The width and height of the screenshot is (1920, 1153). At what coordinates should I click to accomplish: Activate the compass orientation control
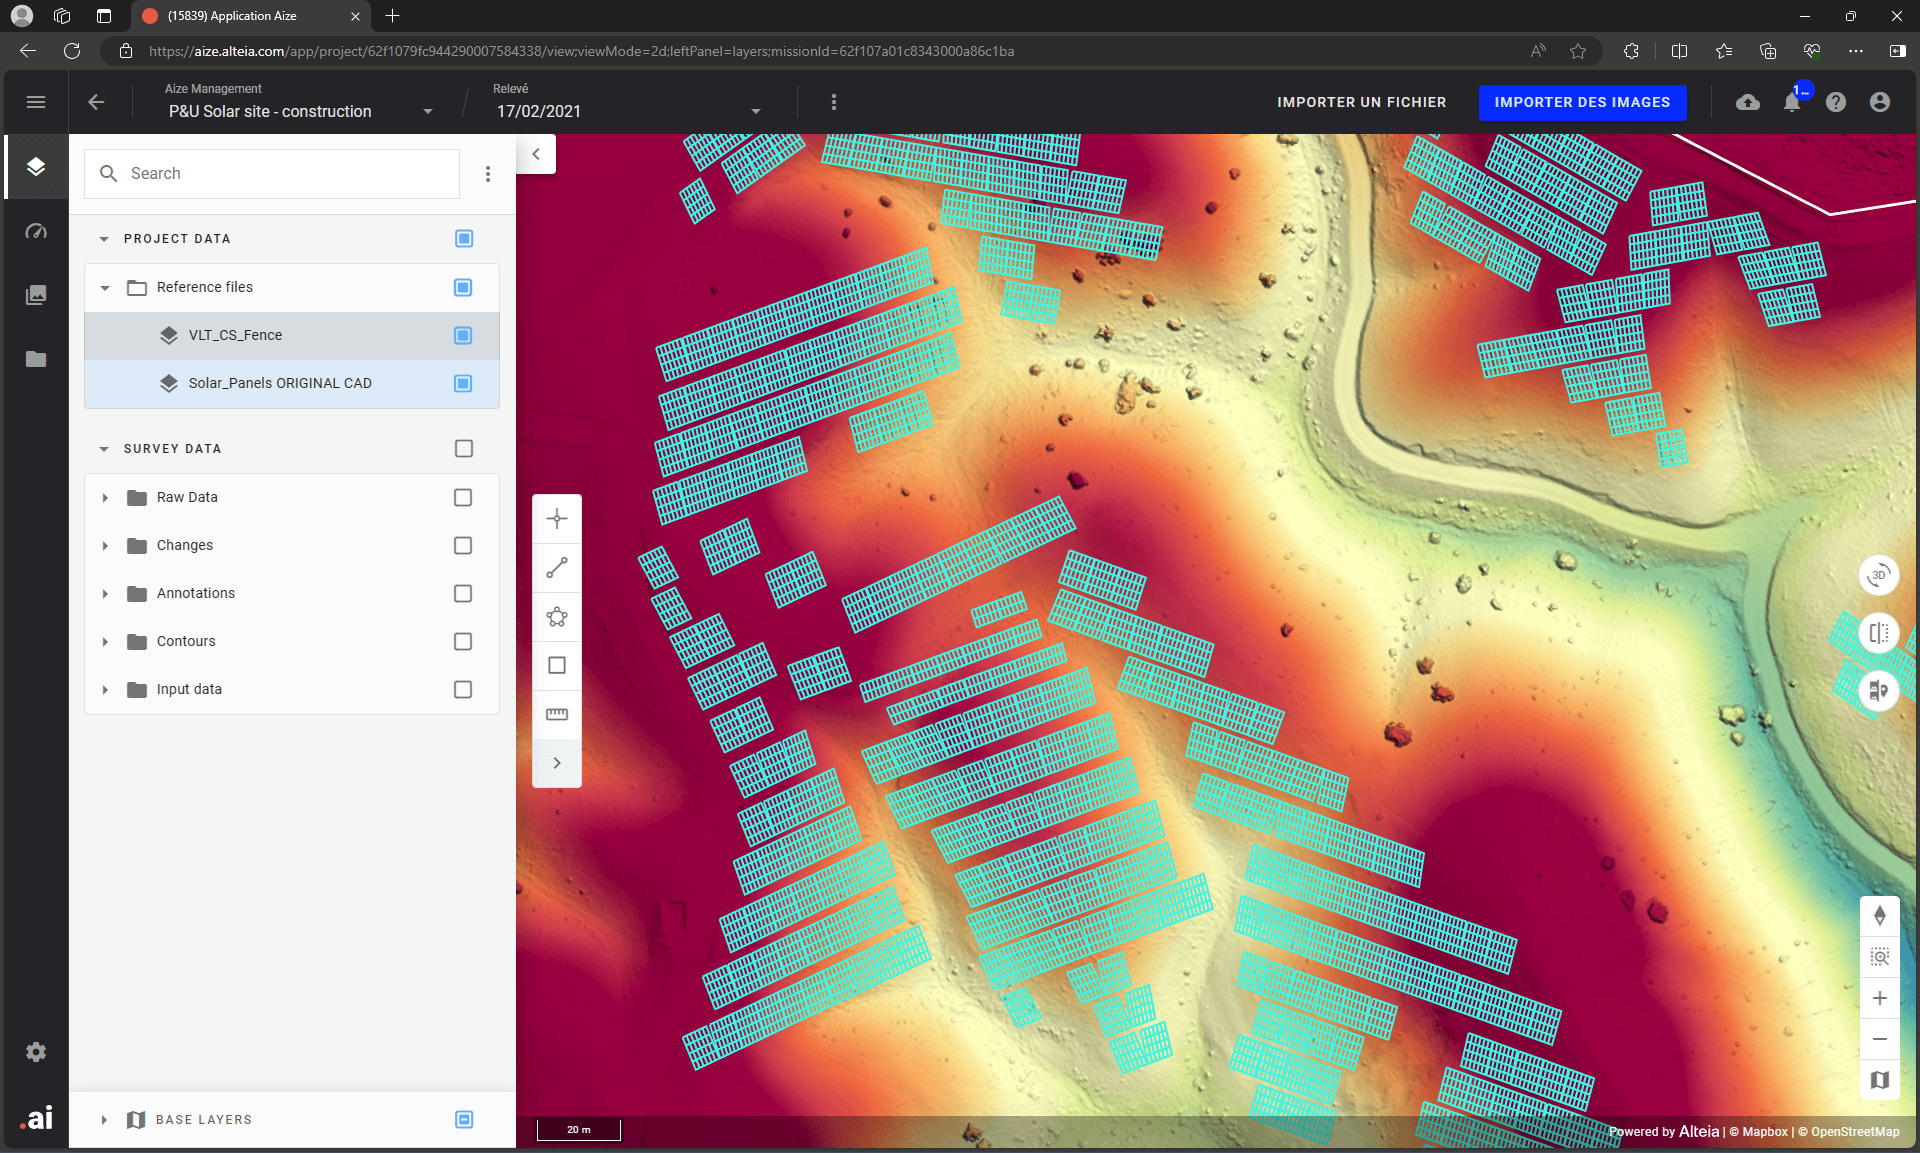[1879, 914]
